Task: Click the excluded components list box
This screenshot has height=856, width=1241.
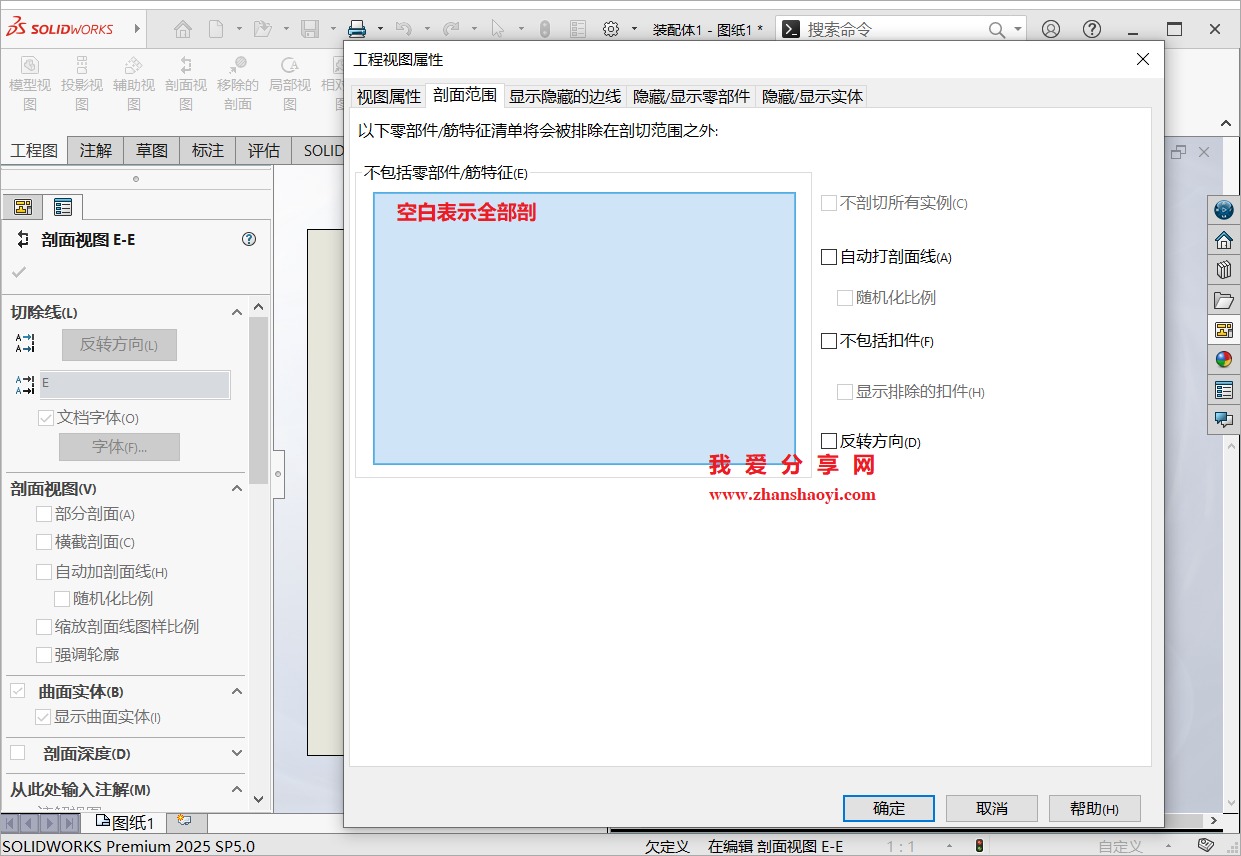Action: pos(584,329)
